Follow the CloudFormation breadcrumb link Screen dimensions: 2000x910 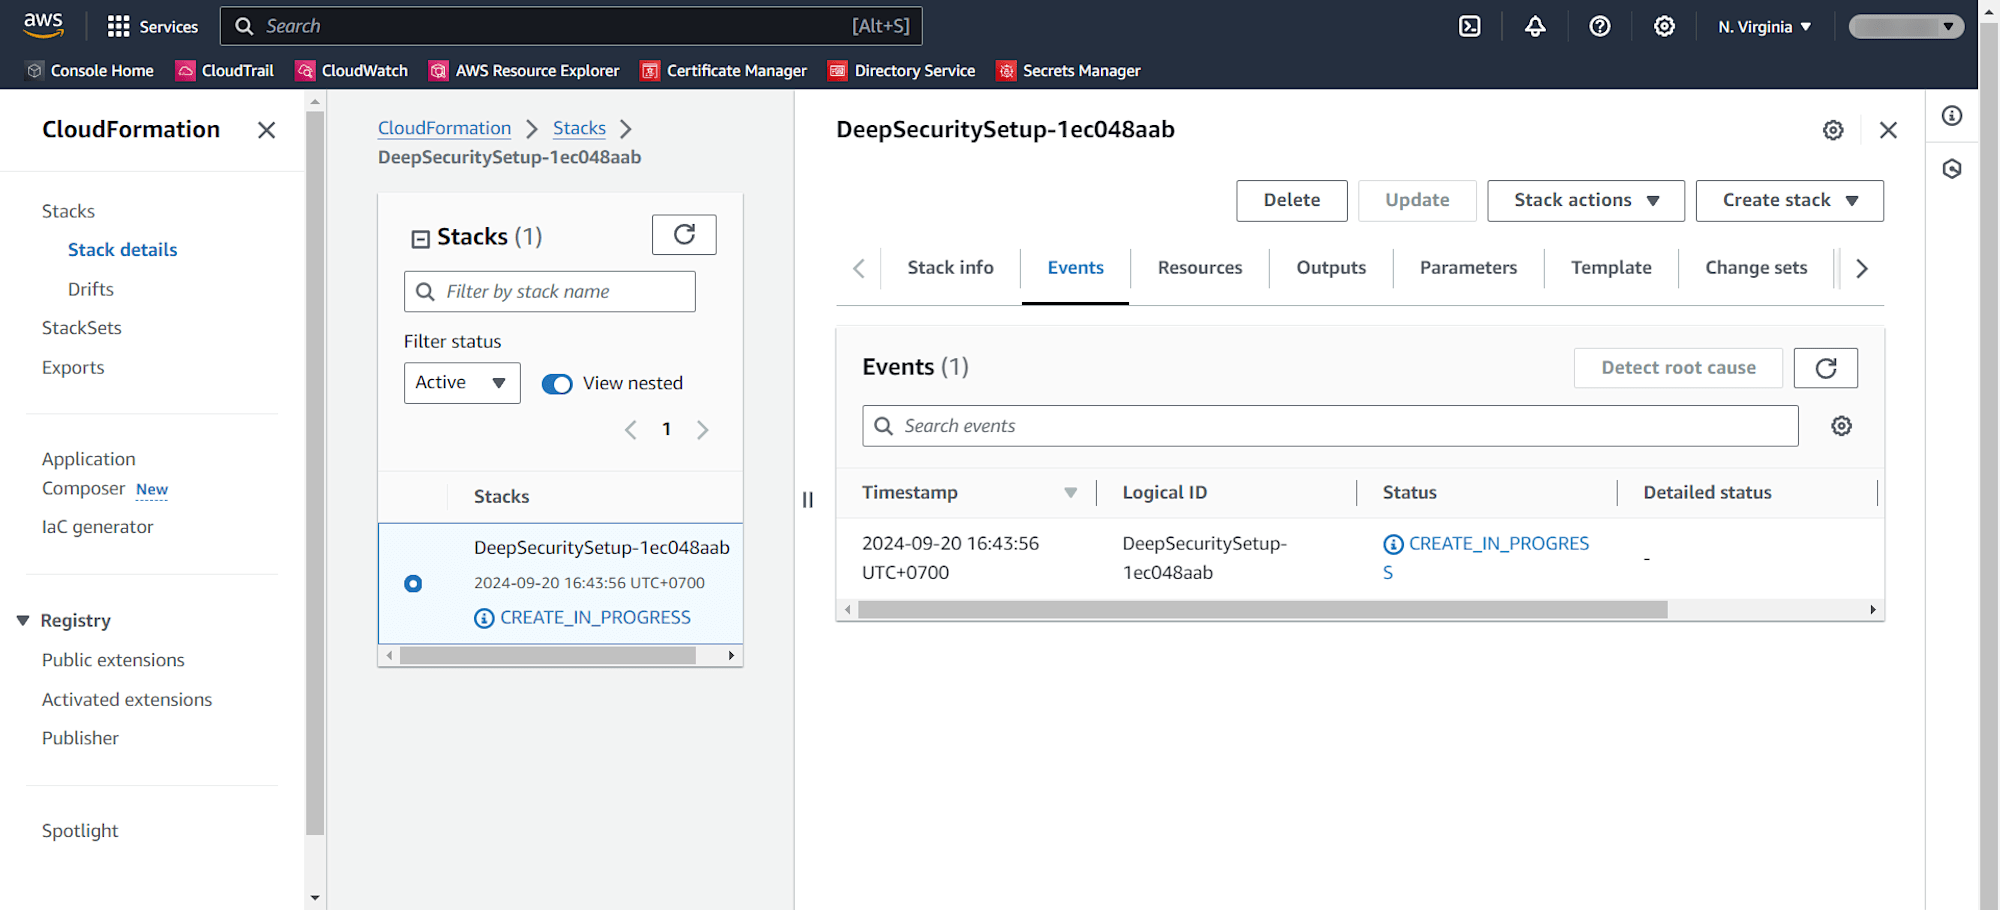(444, 128)
